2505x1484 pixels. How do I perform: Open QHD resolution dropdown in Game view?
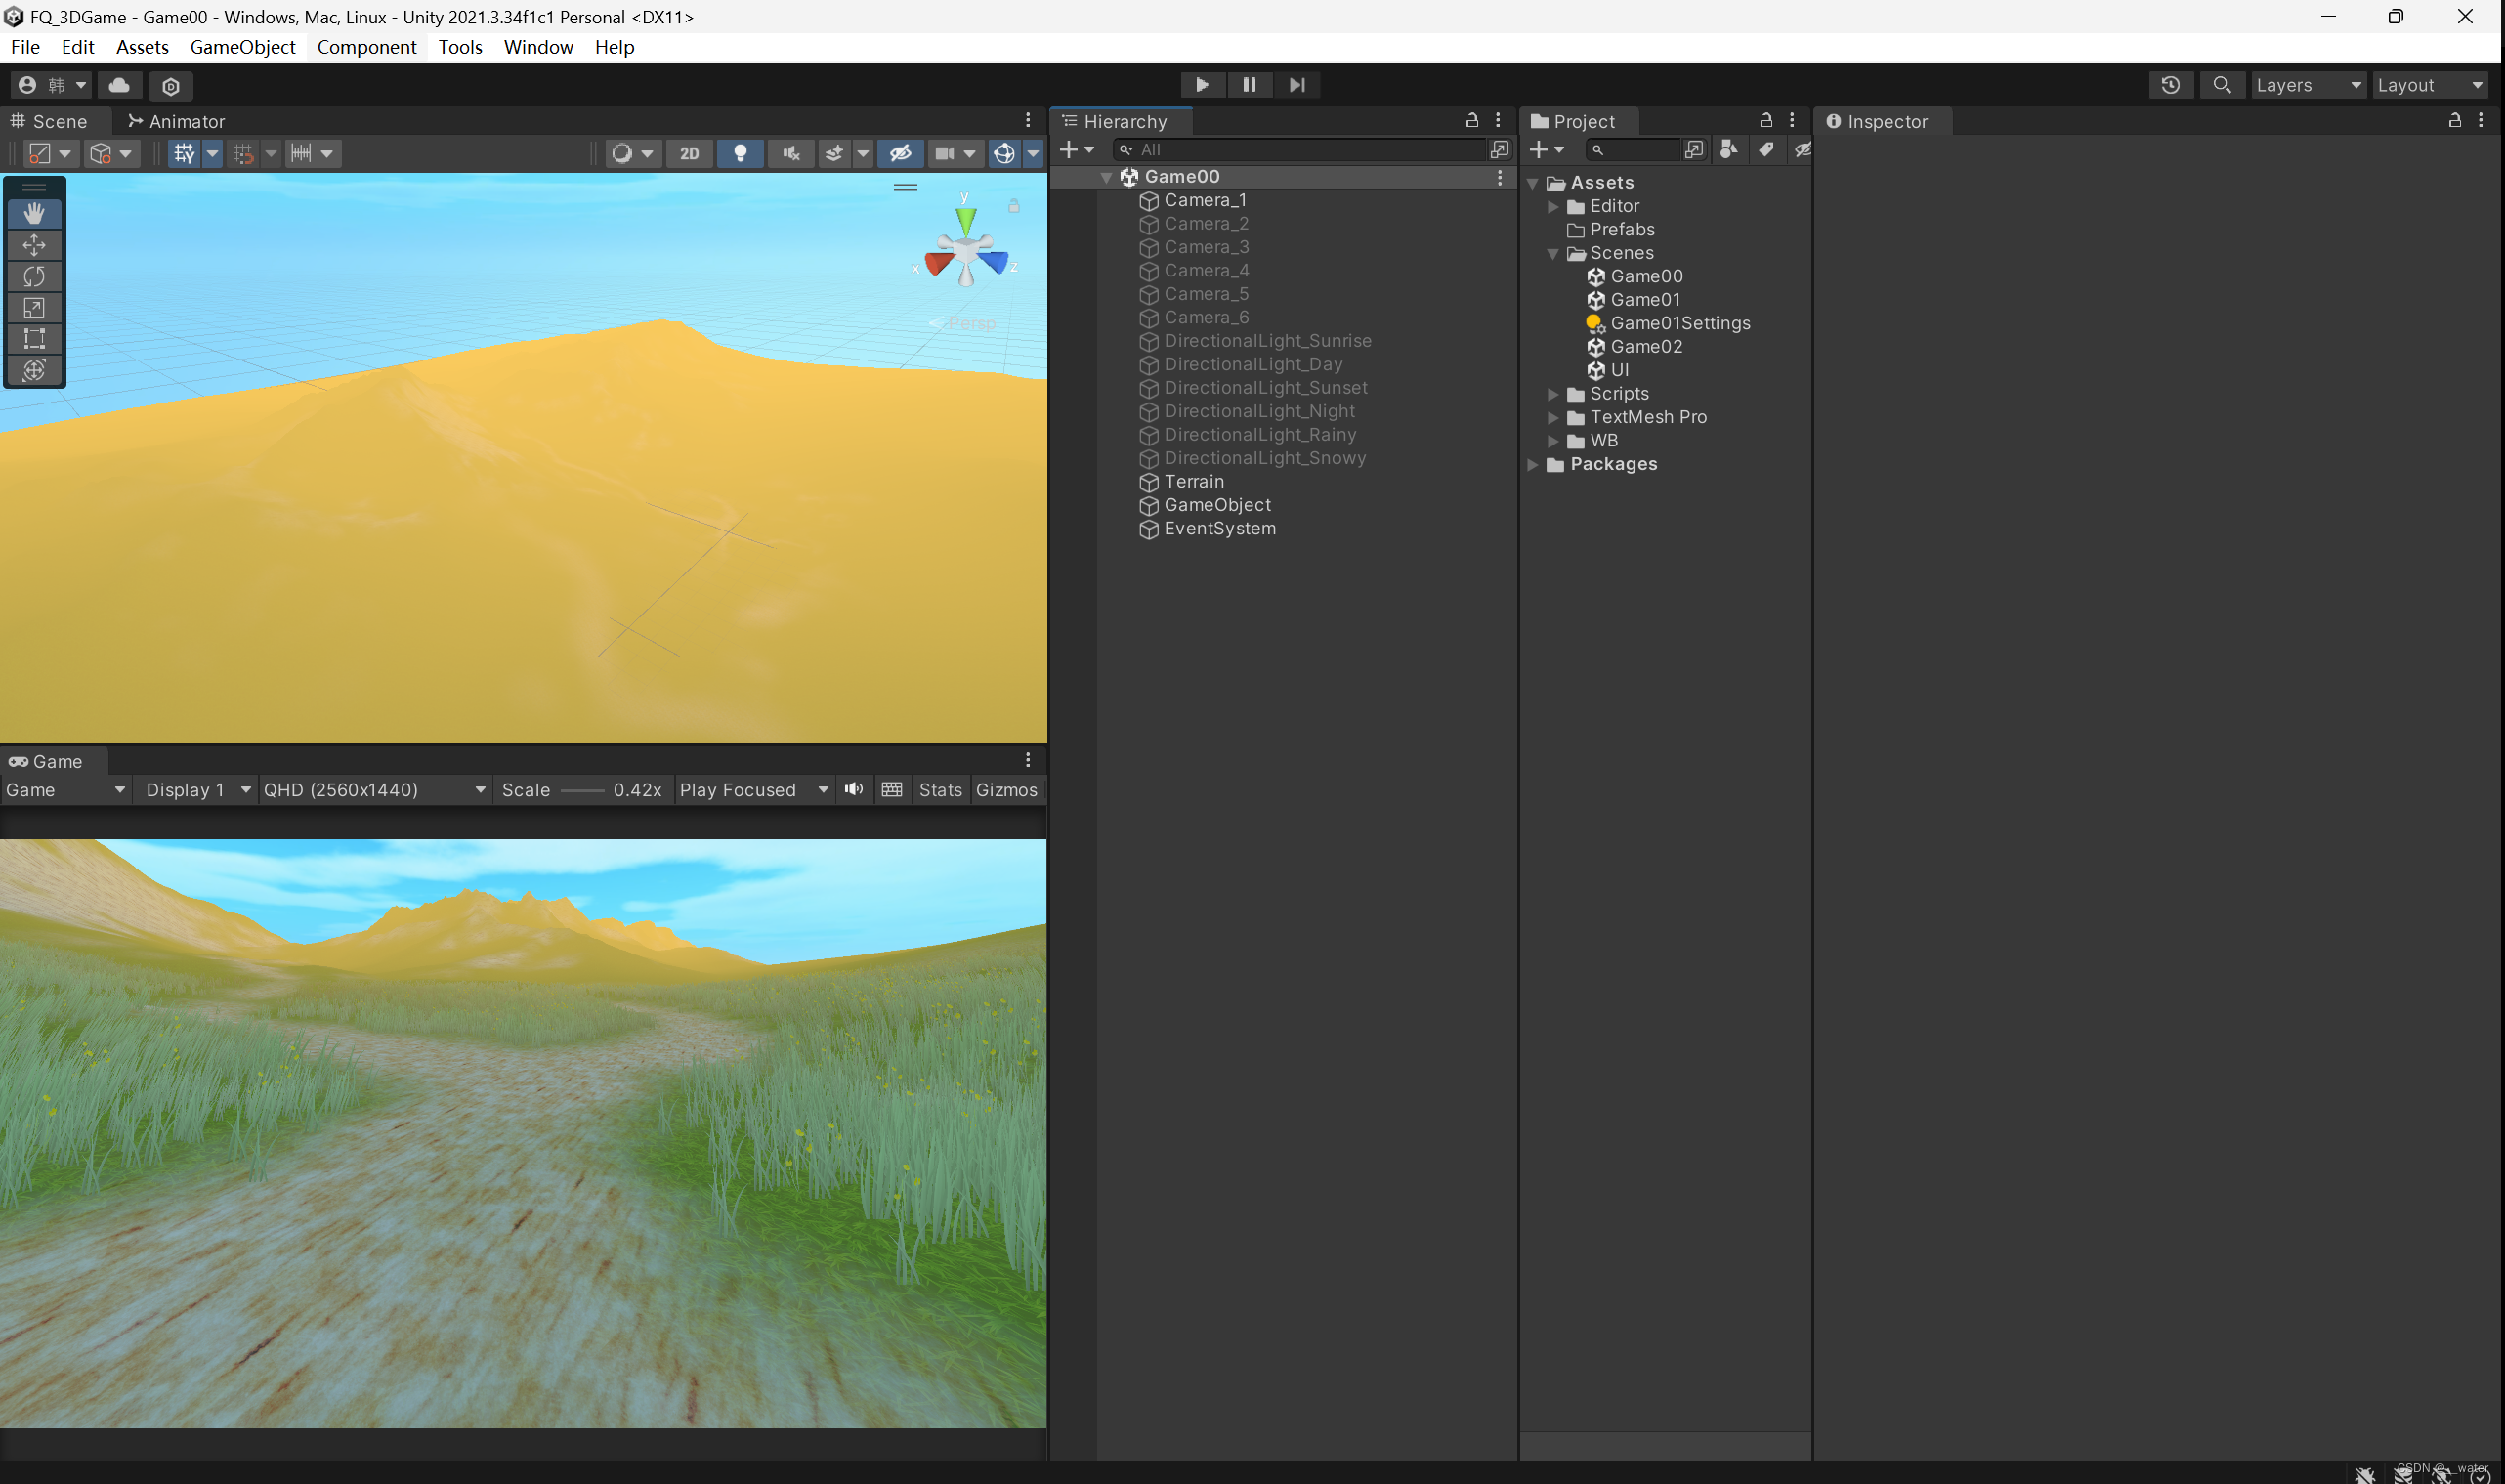374,789
